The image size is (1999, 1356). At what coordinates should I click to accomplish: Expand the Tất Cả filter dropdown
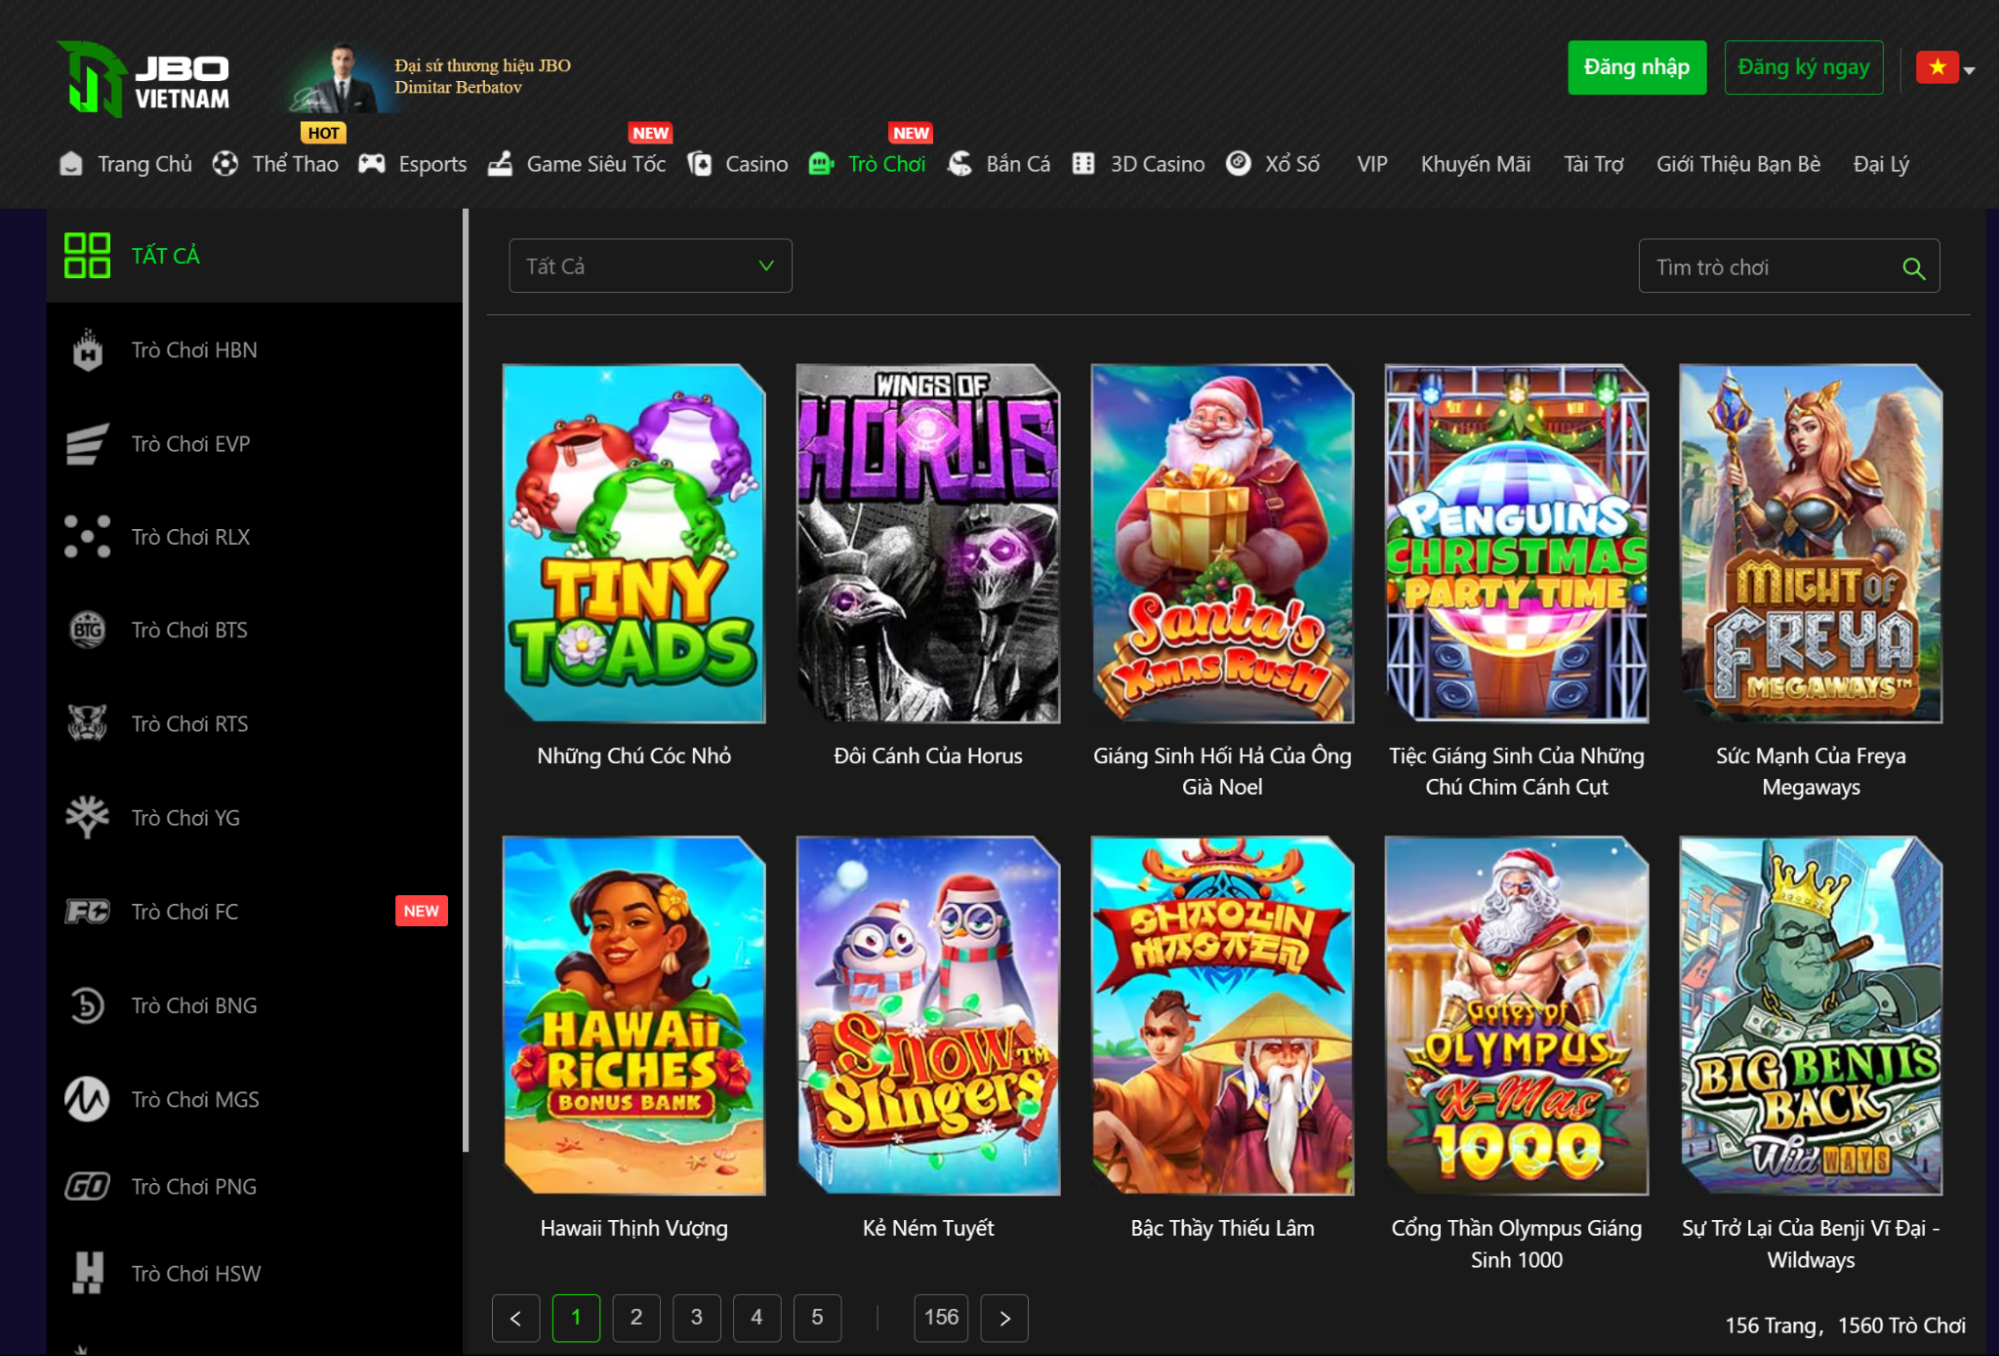[x=651, y=266]
